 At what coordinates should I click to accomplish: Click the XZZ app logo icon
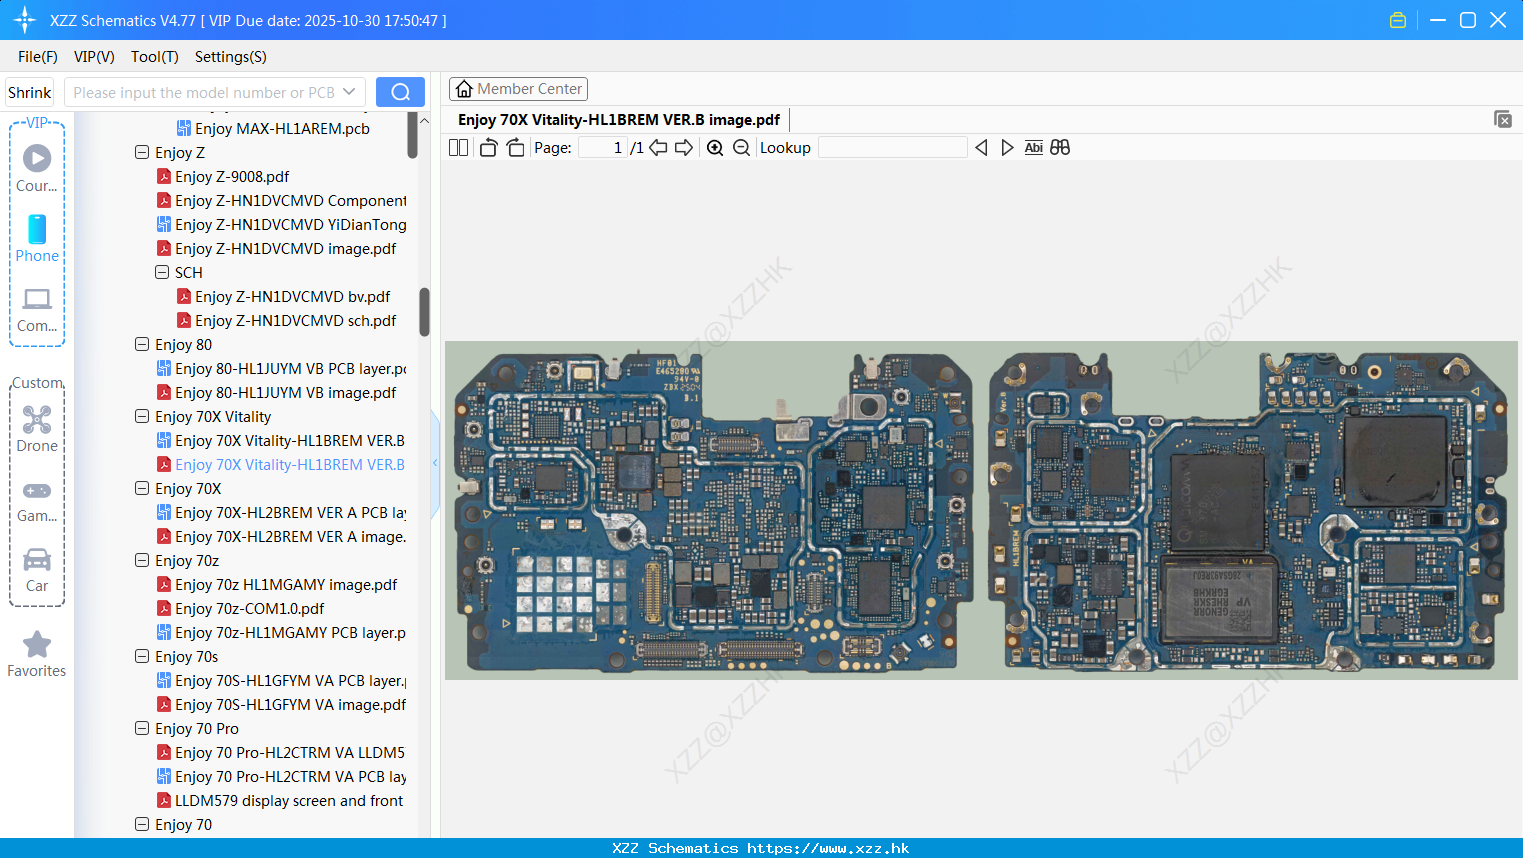(x=24, y=20)
